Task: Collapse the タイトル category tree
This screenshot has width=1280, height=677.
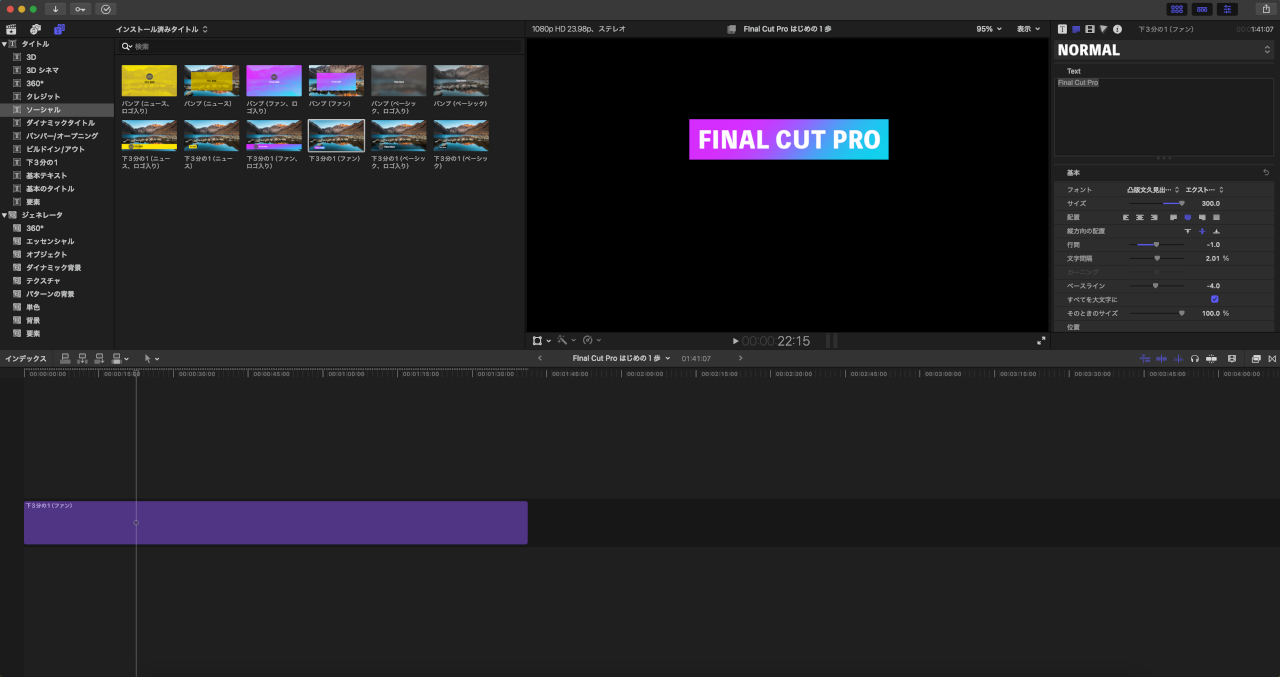Action: 4,44
